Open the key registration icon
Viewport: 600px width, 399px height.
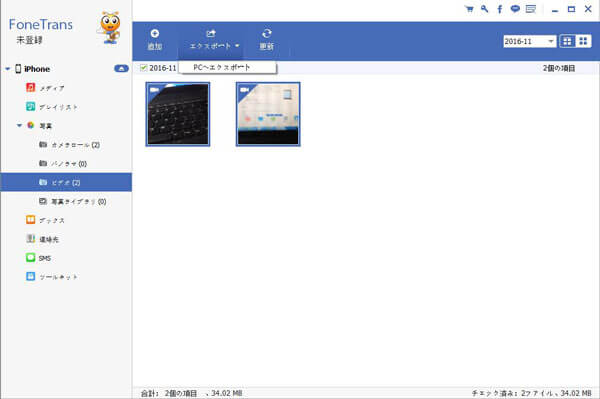click(484, 9)
